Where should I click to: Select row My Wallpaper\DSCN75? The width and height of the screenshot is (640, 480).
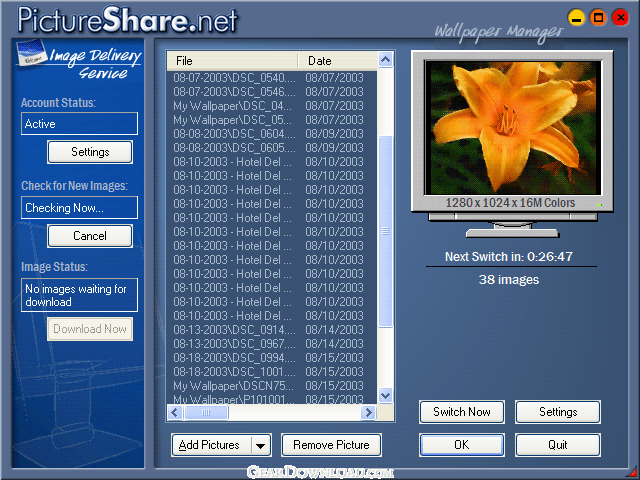coord(271,385)
